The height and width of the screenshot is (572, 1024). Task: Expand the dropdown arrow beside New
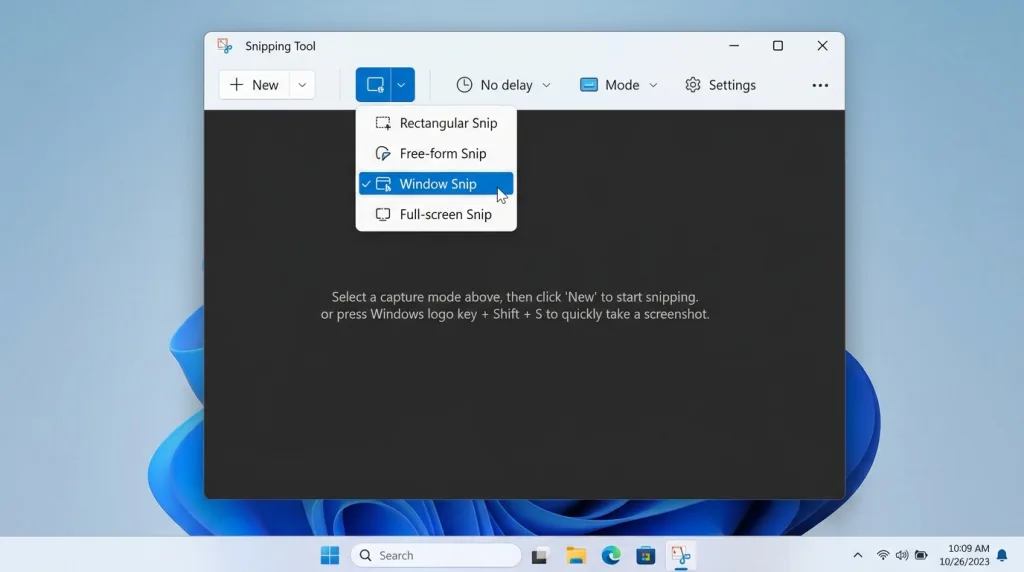(x=302, y=85)
